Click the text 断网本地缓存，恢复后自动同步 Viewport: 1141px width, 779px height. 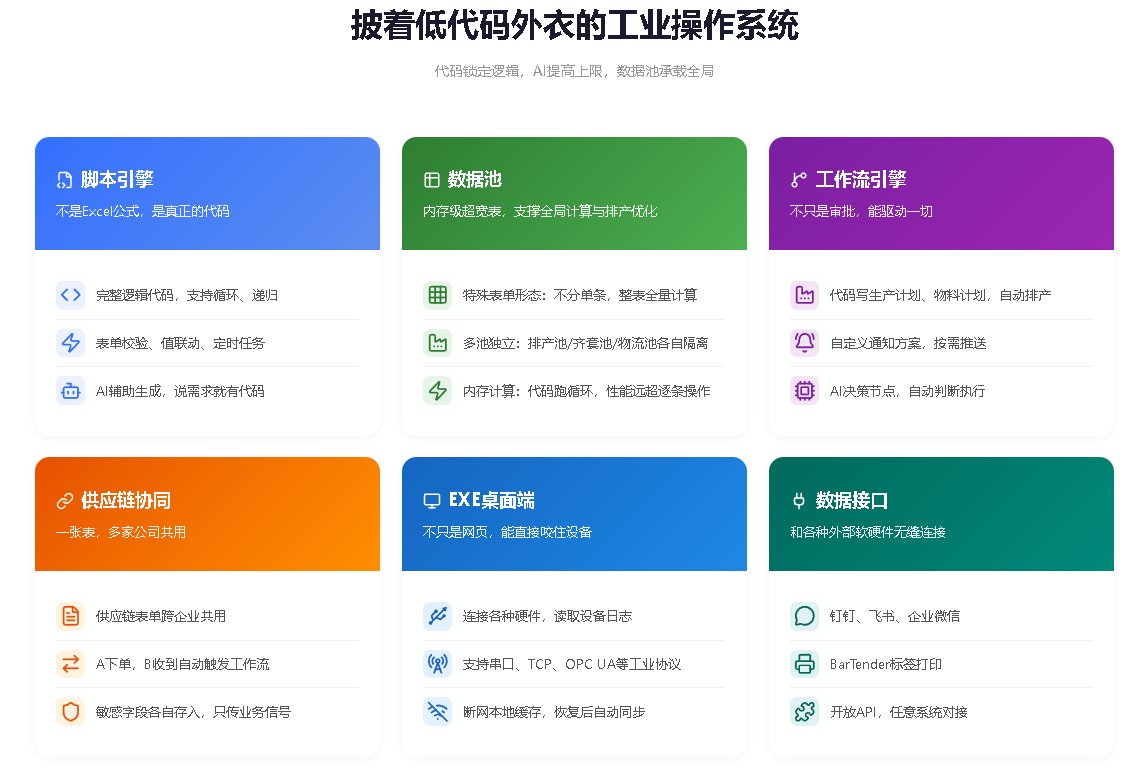point(554,713)
